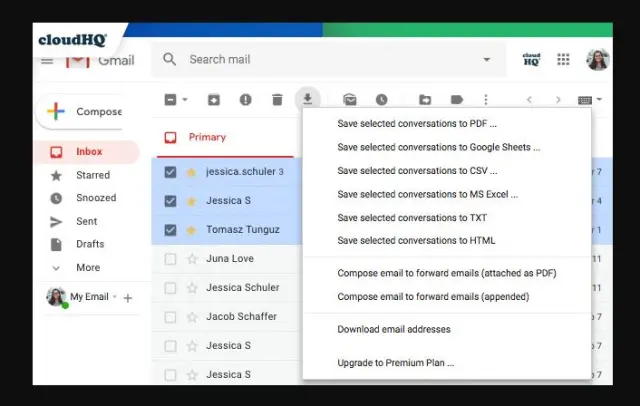Choose Save selected conversations to HTML

[x=416, y=241]
